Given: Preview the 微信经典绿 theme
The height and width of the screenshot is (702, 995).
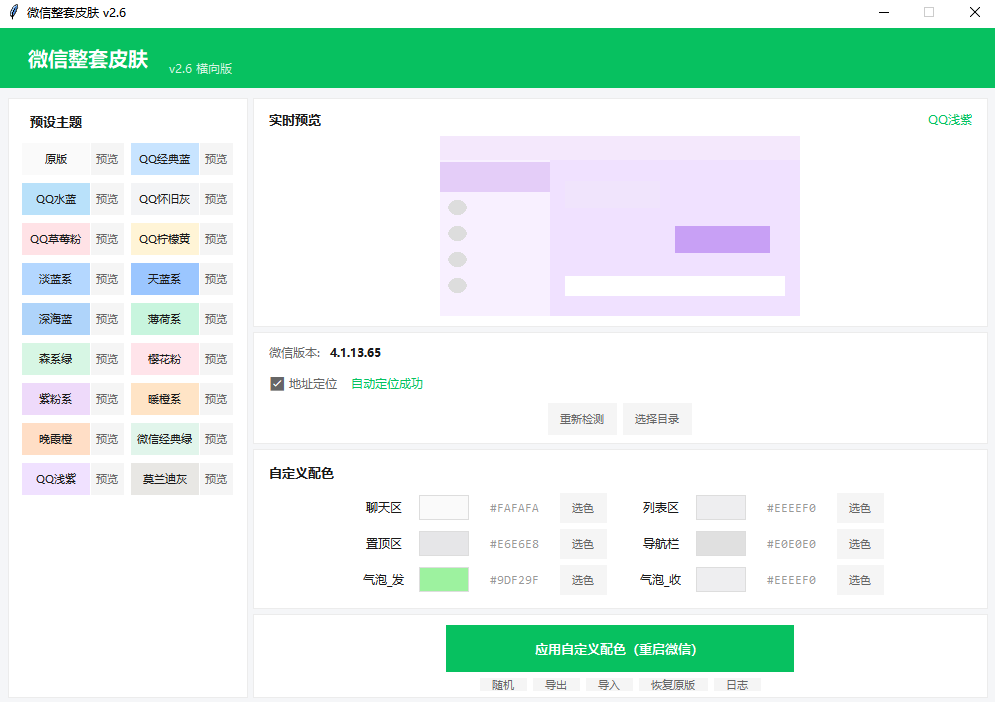Looking at the screenshot, I should pos(216,439).
